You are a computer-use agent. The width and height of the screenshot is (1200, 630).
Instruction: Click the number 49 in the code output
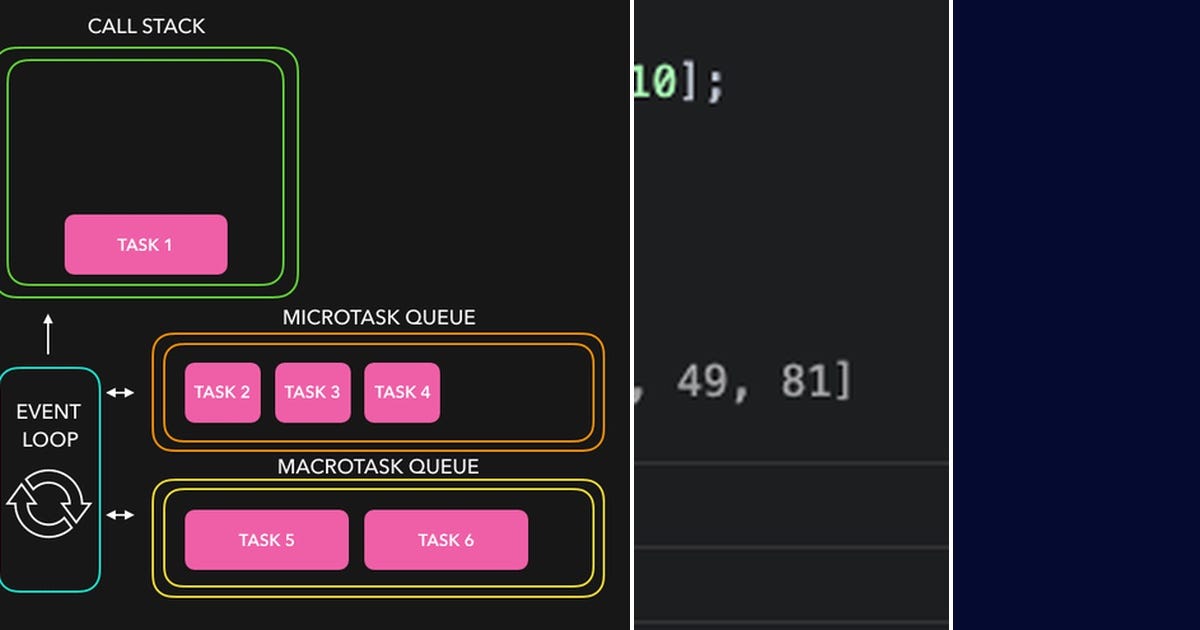(x=701, y=381)
